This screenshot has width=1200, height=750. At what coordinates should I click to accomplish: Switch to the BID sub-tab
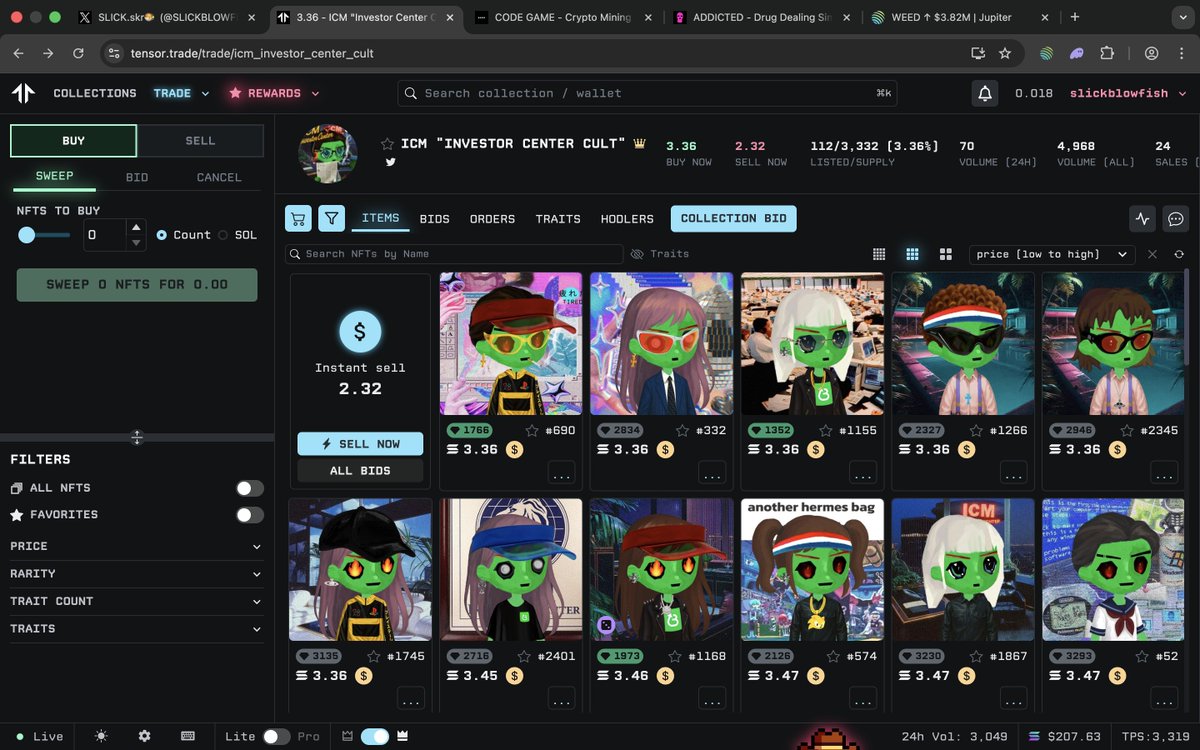(137, 177)
